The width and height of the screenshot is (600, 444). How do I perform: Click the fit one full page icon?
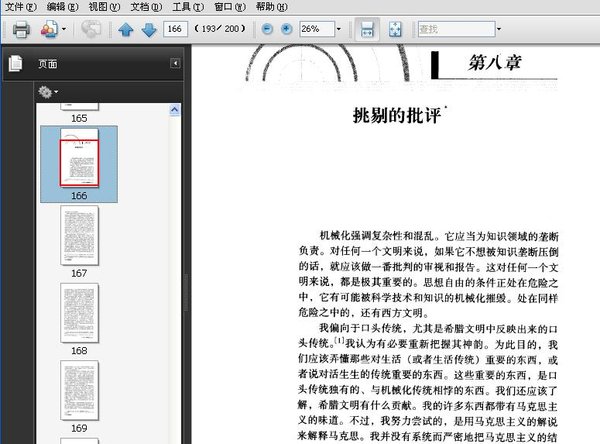point(395,29)
